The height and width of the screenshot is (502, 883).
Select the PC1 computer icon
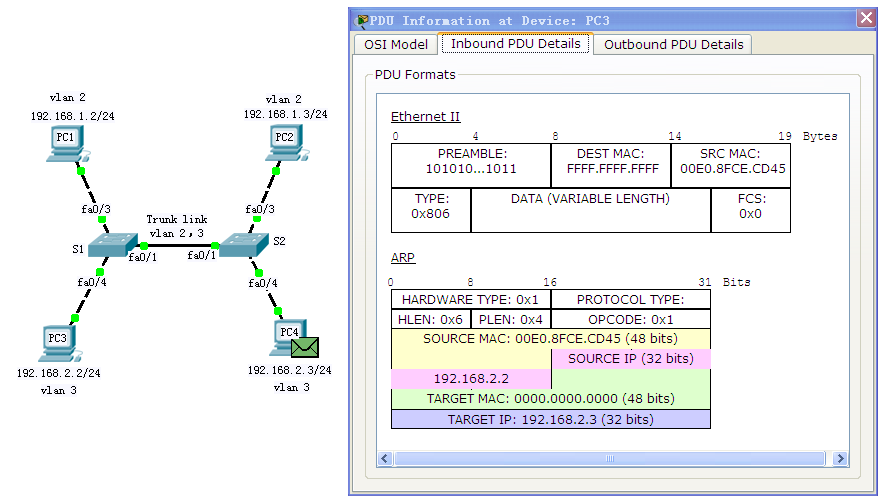(x=66, y=144)
